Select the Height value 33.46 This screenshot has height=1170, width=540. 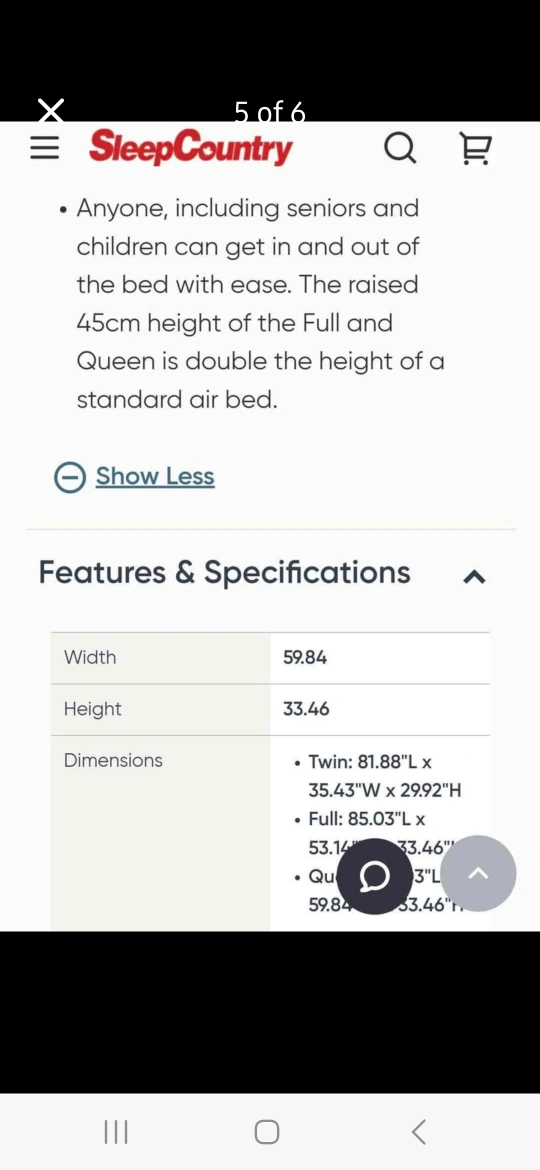pos(306,709)
